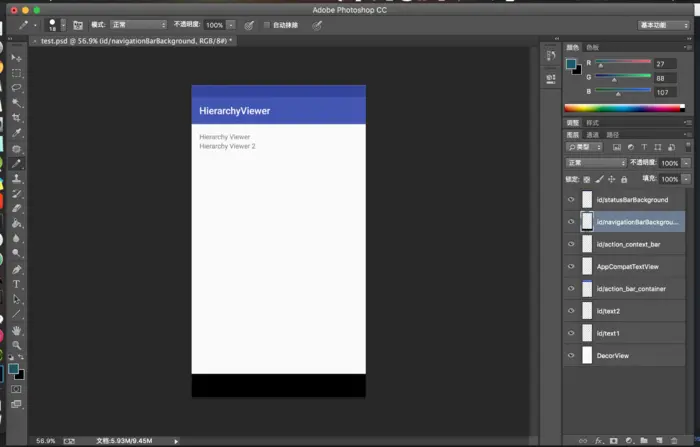The height and width of the screenshot is (447, 700).
Task: Click the G value field showing 88
Action: (665, 78)
